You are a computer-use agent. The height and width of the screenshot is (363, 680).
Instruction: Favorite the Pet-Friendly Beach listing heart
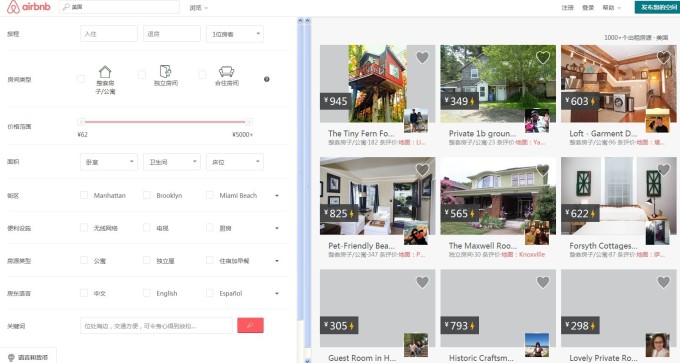[422, 170]
